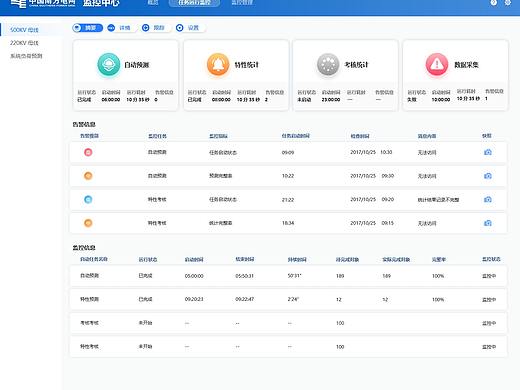This screenshot has width=520, height=390.
Task: Open top navigation item left of highlighted tab
Action: pos(153,3)
